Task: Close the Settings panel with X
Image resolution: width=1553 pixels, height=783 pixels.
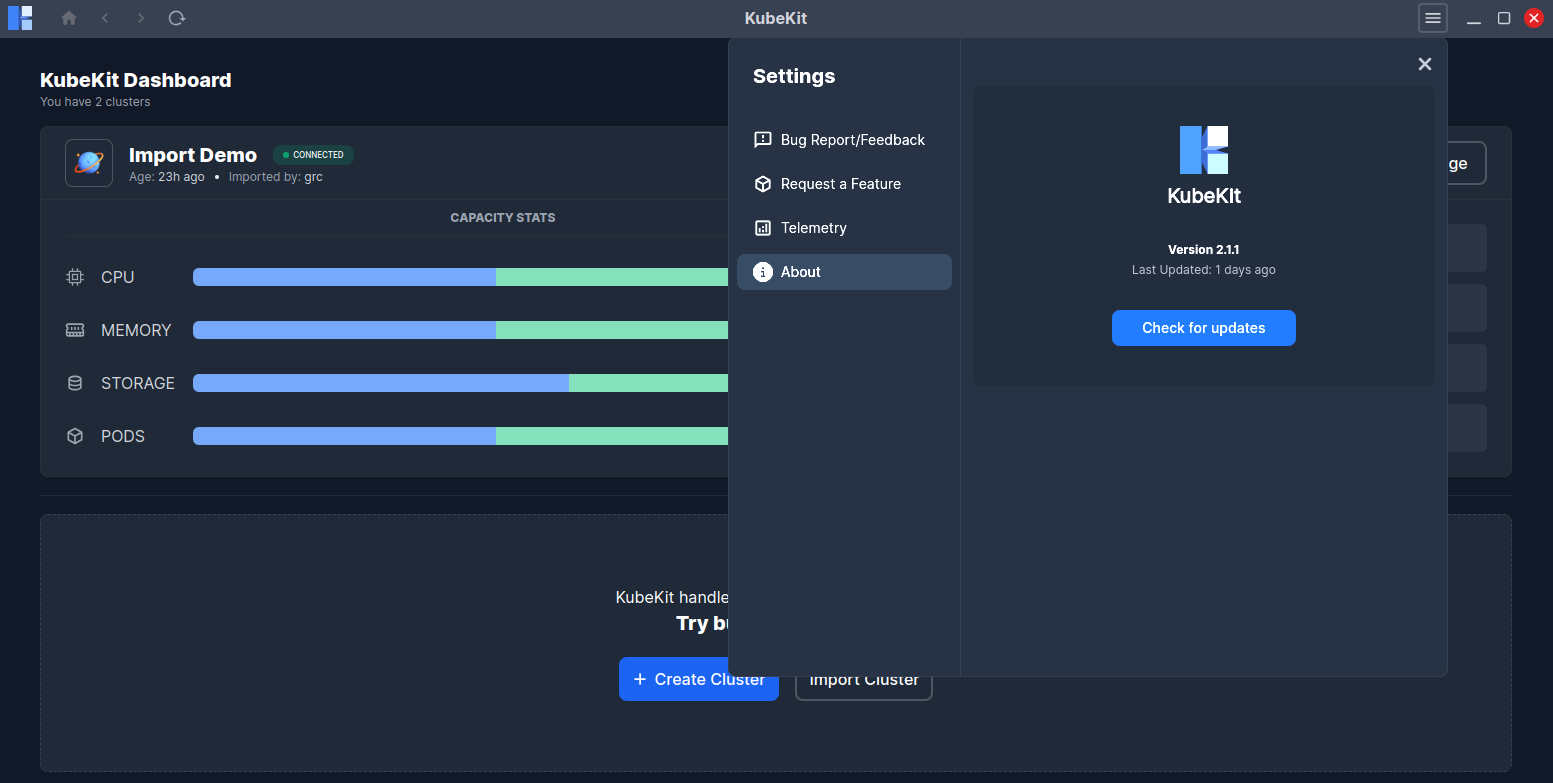Action: pos(1425,64)
